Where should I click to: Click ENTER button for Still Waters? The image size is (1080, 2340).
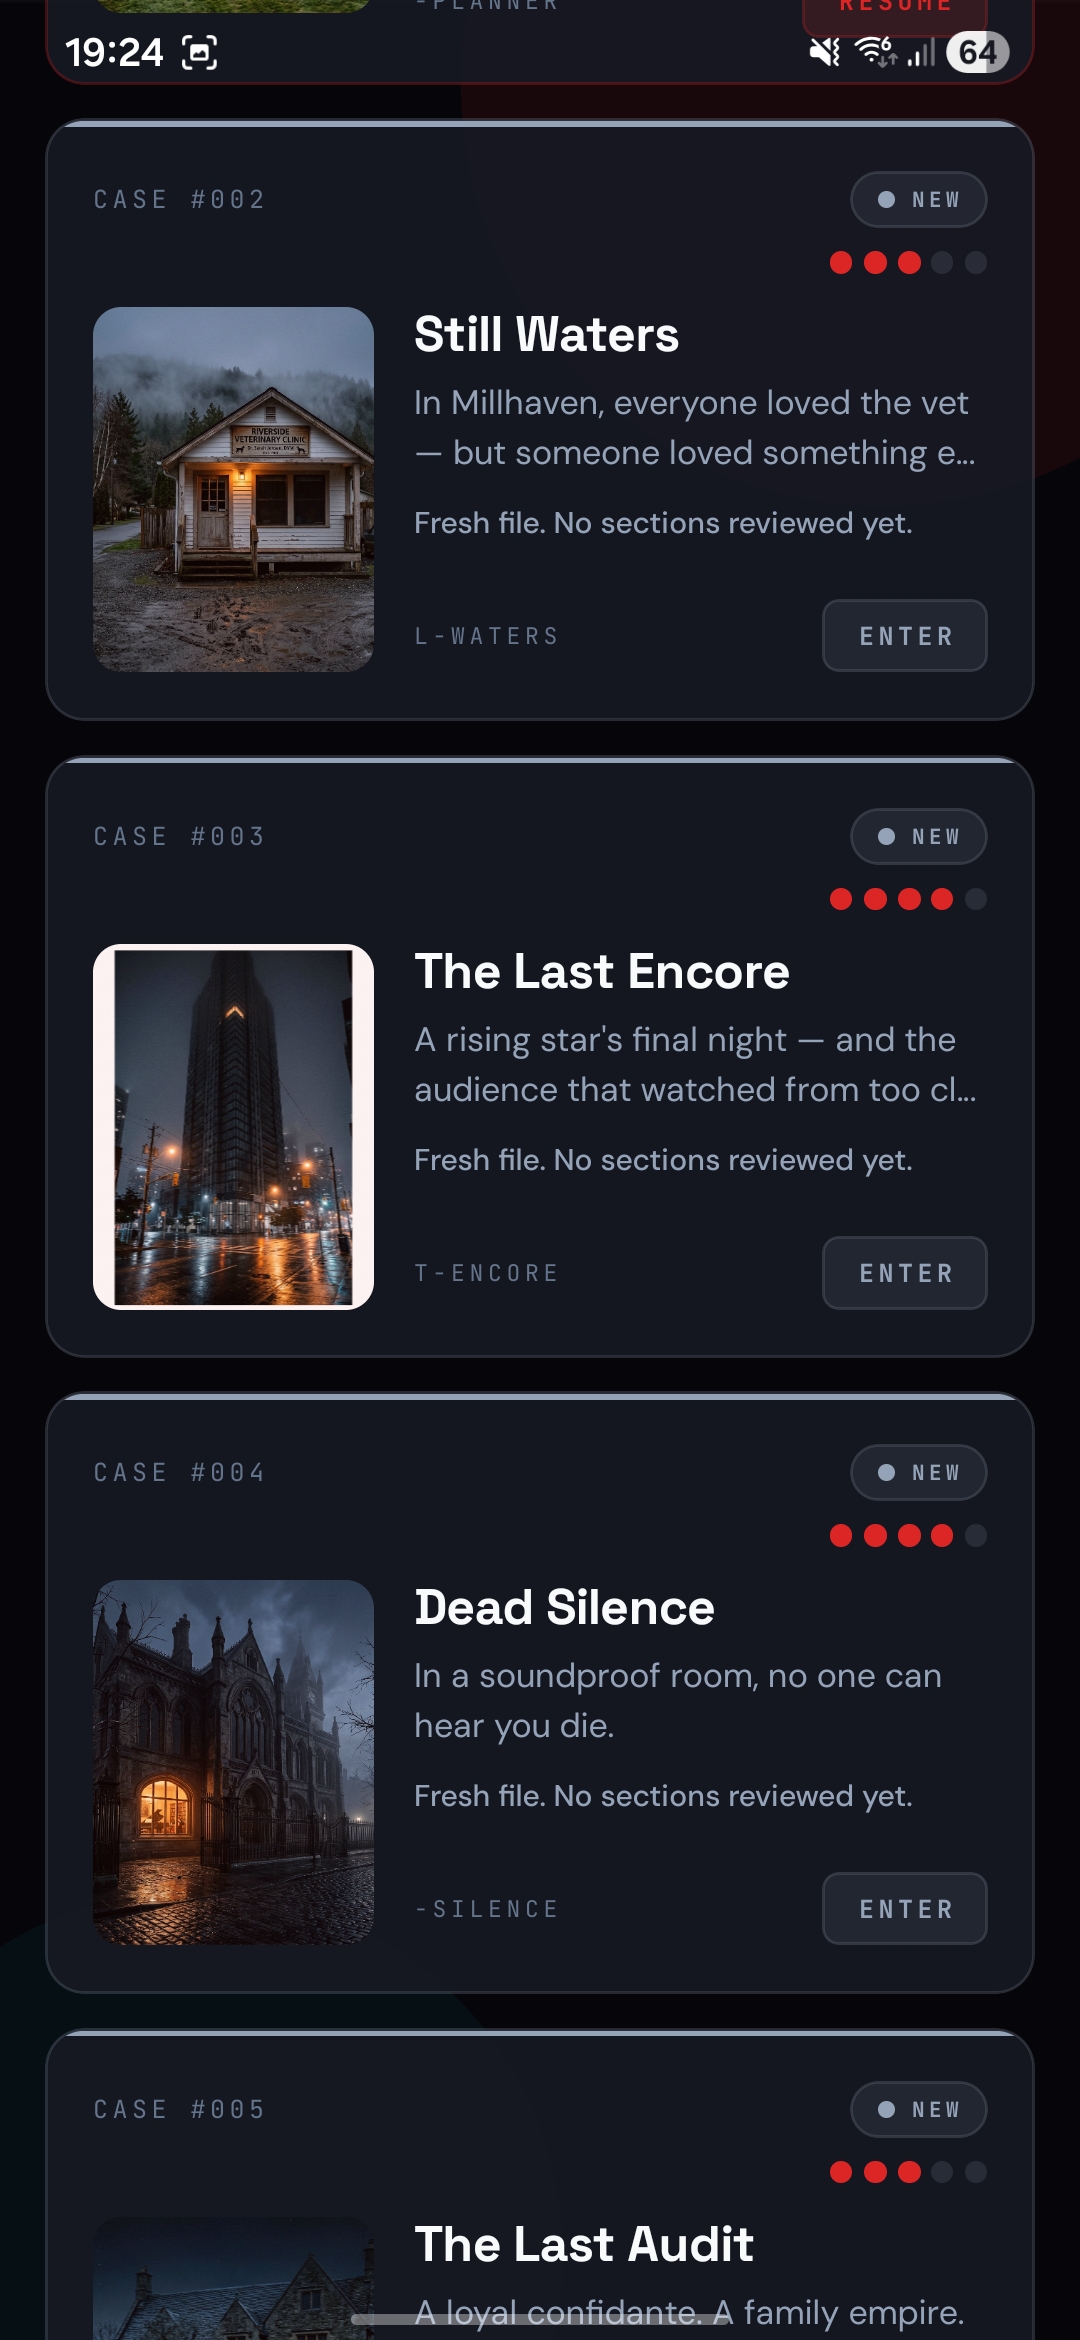905,636
